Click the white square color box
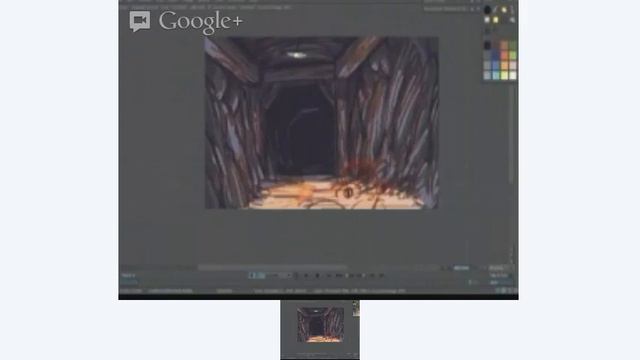 (x=487, y=20)
